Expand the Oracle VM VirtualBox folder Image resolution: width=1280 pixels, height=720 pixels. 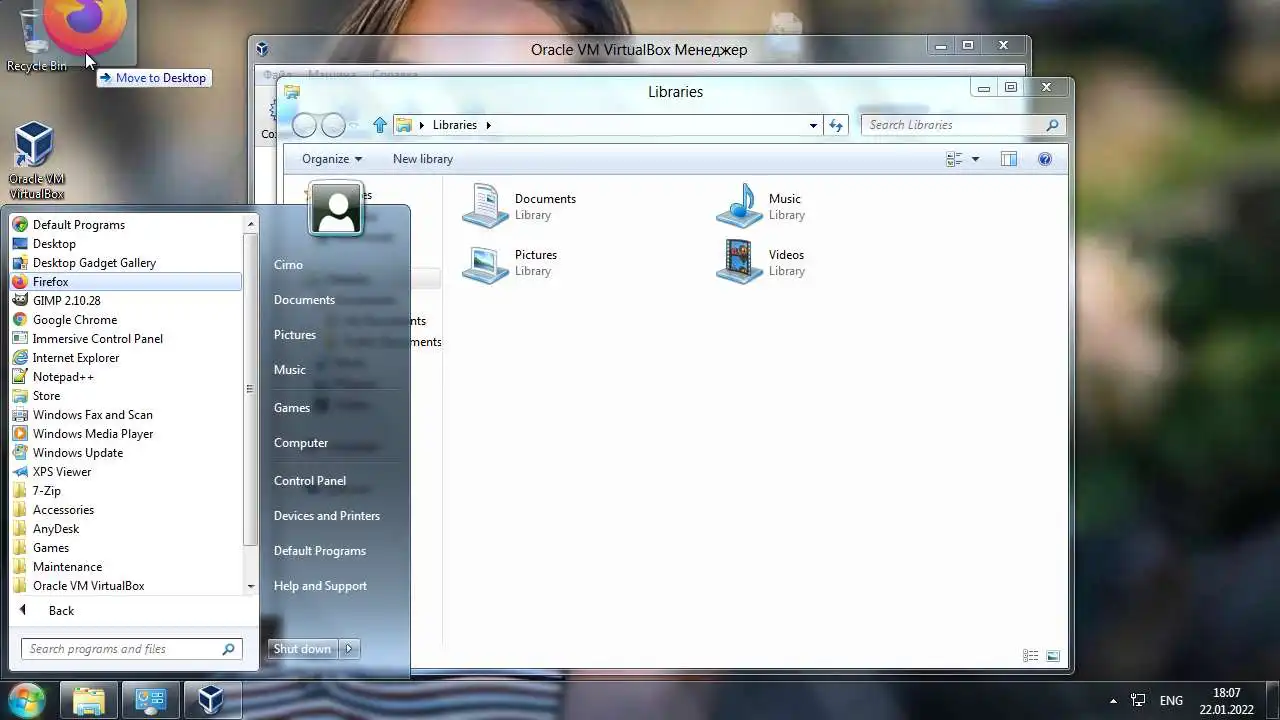(x=126, y=586)
